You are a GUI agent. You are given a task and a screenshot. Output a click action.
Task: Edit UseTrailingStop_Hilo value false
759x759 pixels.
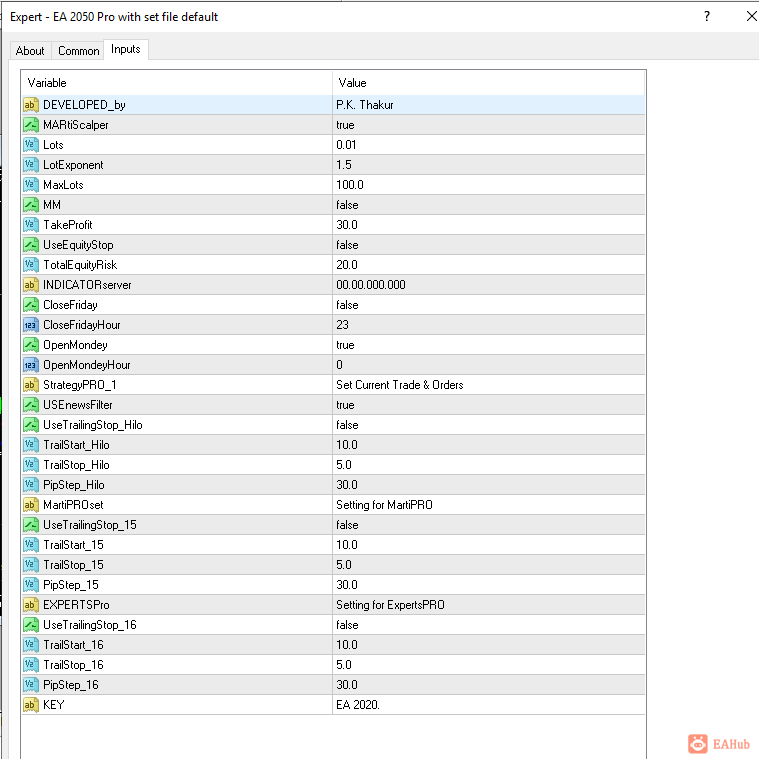coord(488,425)
